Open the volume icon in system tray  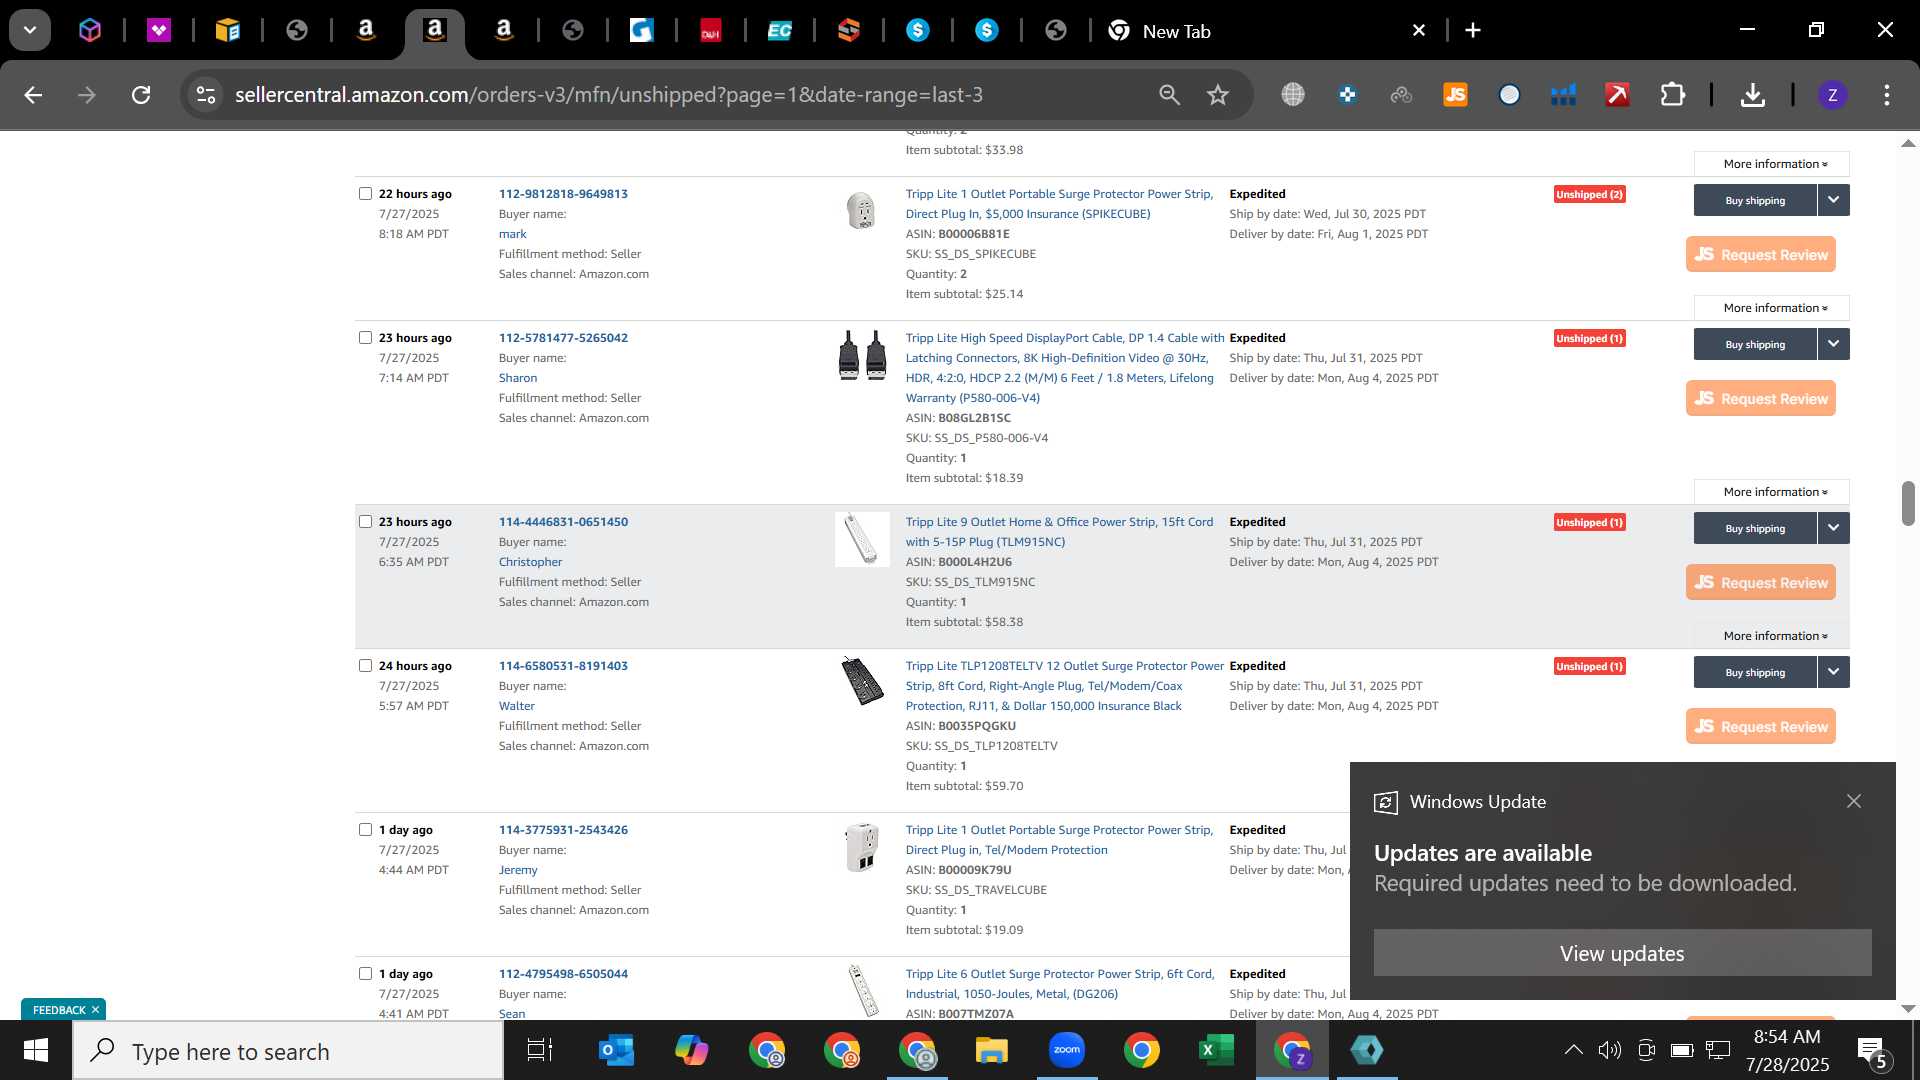(x=1609, y=1050)
